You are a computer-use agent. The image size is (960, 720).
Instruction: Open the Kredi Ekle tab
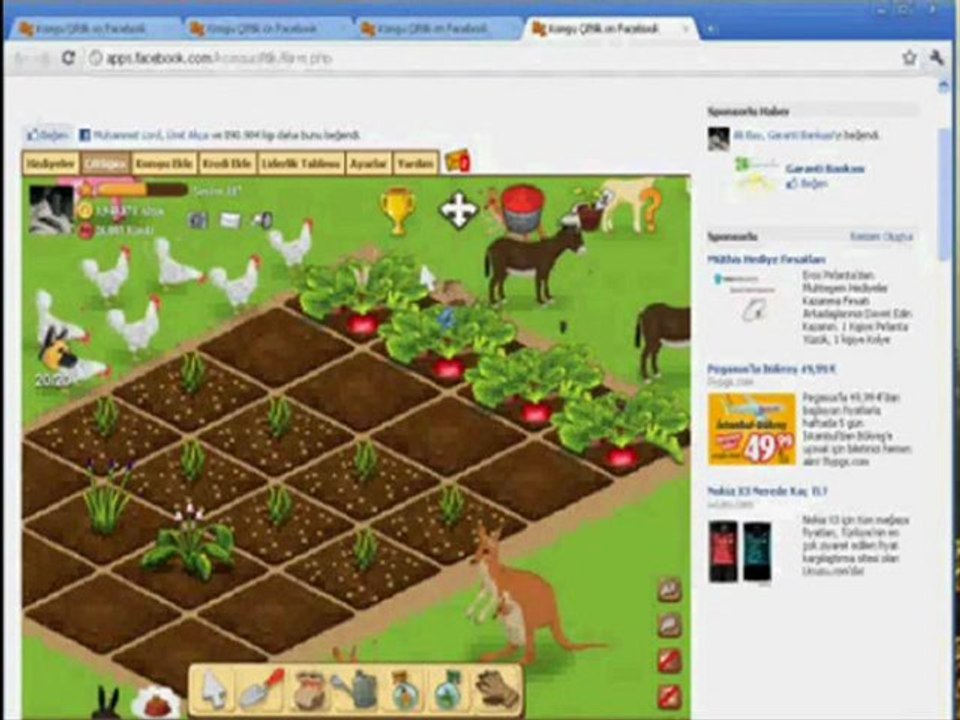[227, 163]
